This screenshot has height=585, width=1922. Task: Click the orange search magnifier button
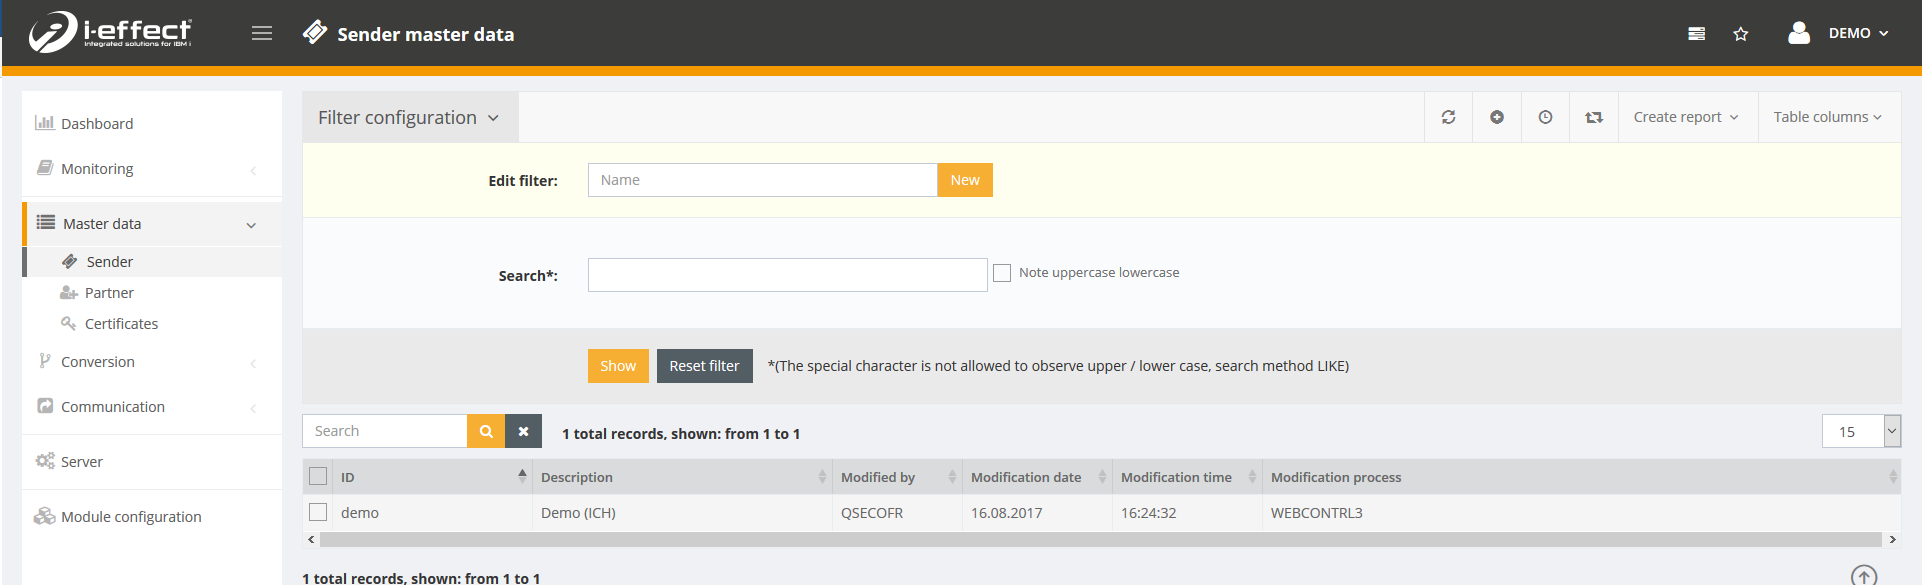point(486,431)
